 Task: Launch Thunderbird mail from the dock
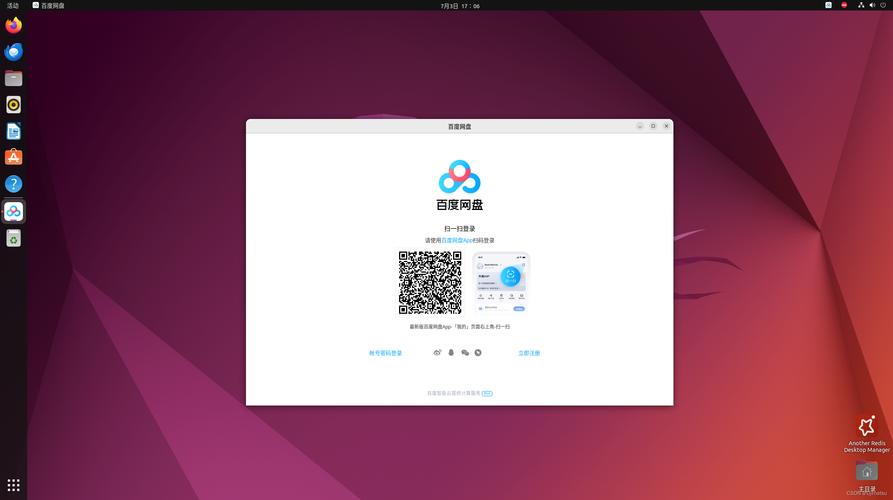[x=14, y=52]
